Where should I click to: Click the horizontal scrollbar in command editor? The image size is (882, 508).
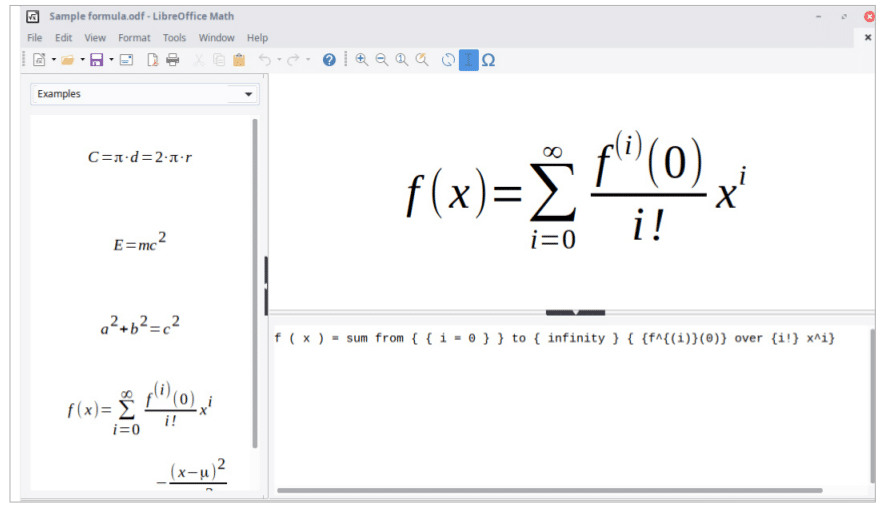click(x=549, y=490)
